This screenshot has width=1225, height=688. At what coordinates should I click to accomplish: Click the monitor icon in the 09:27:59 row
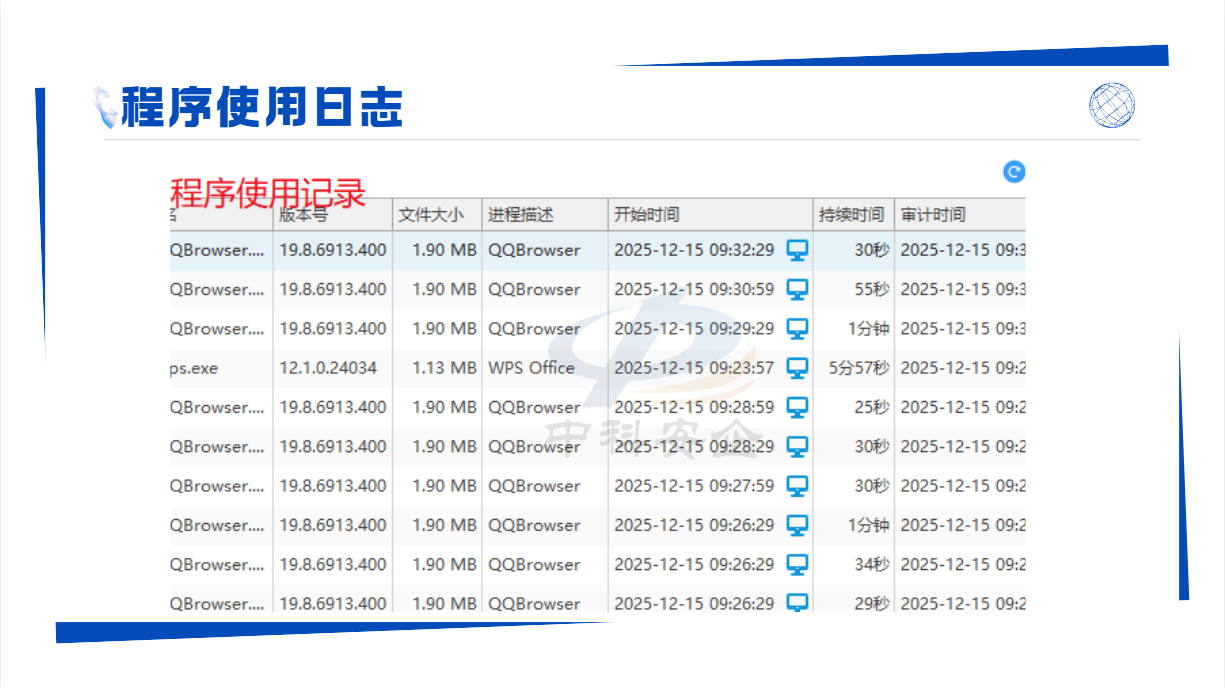[797, 486]
